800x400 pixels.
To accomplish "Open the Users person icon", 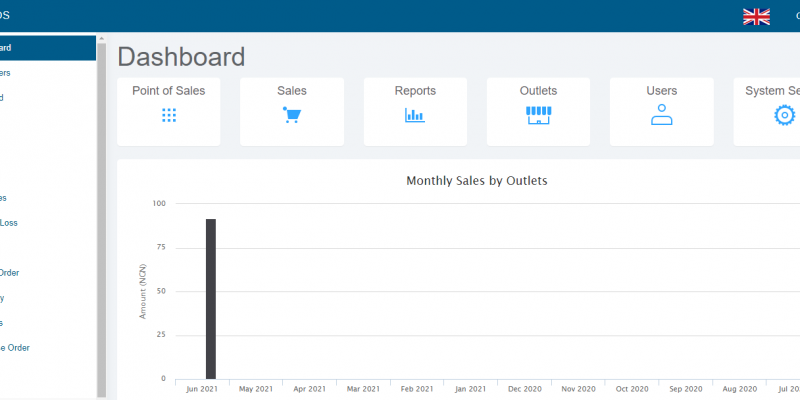I will (x=661, y=115).
